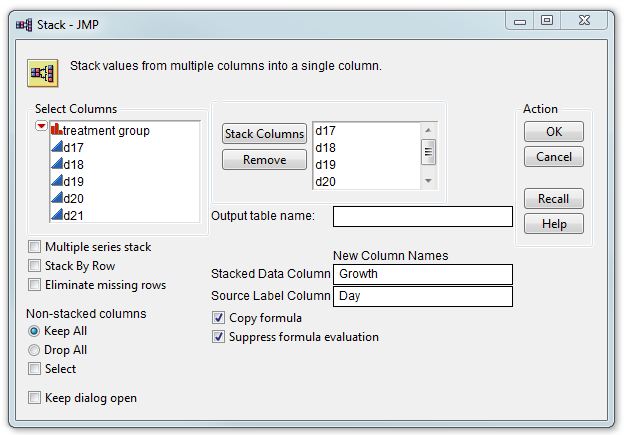Enable the Multiple series stack checkbox

click(x=36, y=247)
